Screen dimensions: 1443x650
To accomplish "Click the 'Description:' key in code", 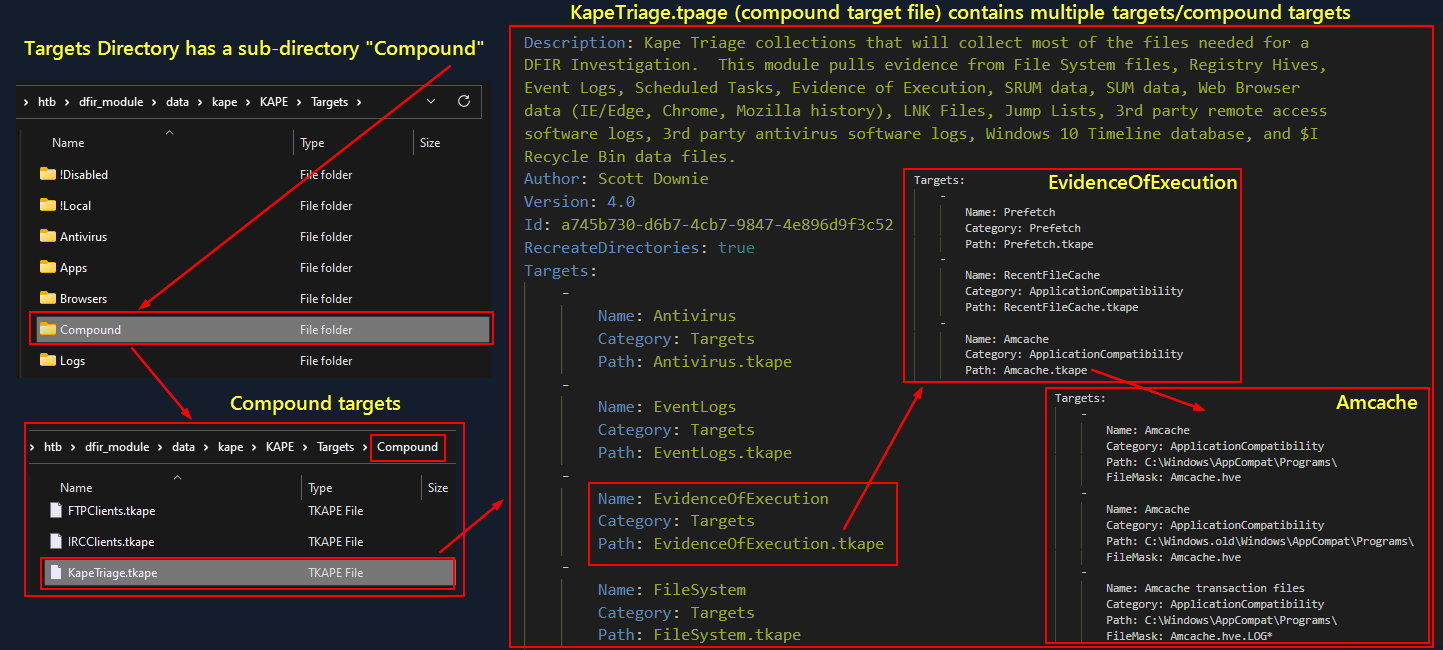I will (x=579, y=43).
